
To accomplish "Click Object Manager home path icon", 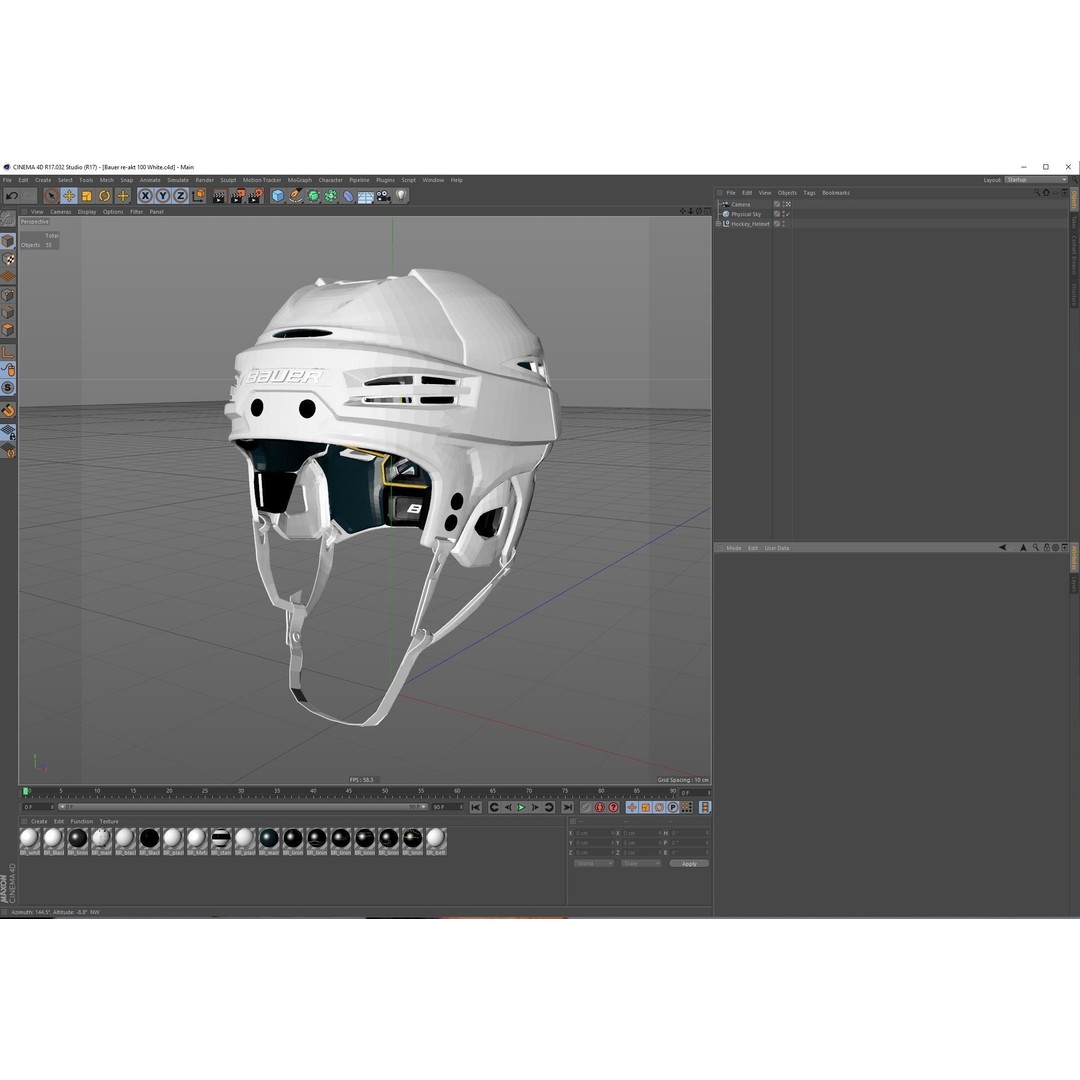I will [x=1046, y=193].
